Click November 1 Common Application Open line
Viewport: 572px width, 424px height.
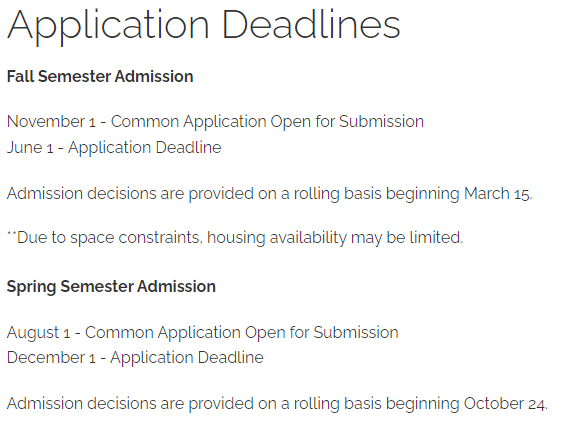point(215,122)
